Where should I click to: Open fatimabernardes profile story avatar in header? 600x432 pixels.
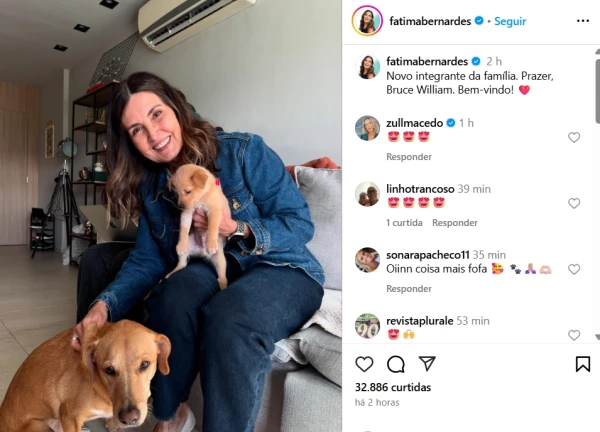point(367,21)
